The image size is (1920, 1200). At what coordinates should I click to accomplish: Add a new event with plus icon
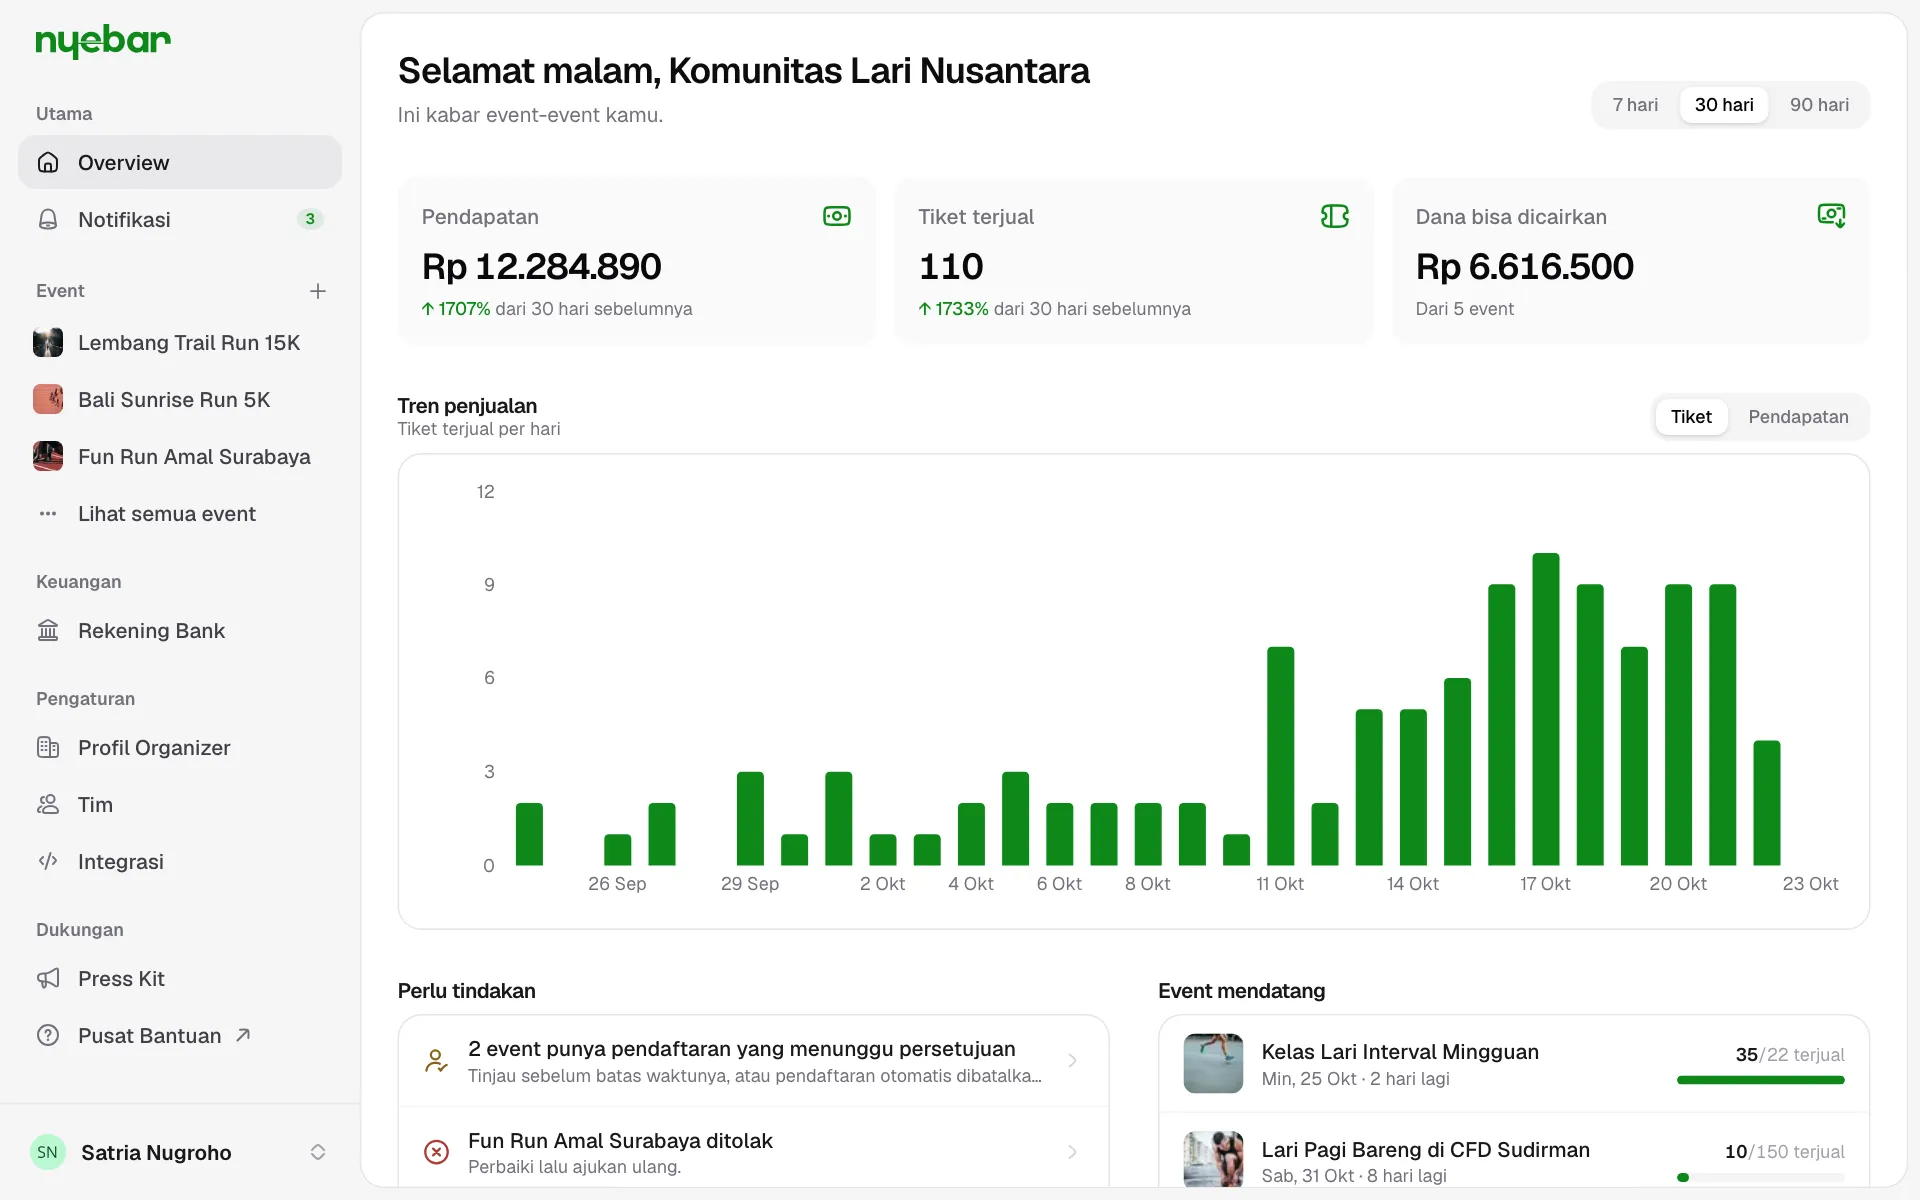click(318, 291)
